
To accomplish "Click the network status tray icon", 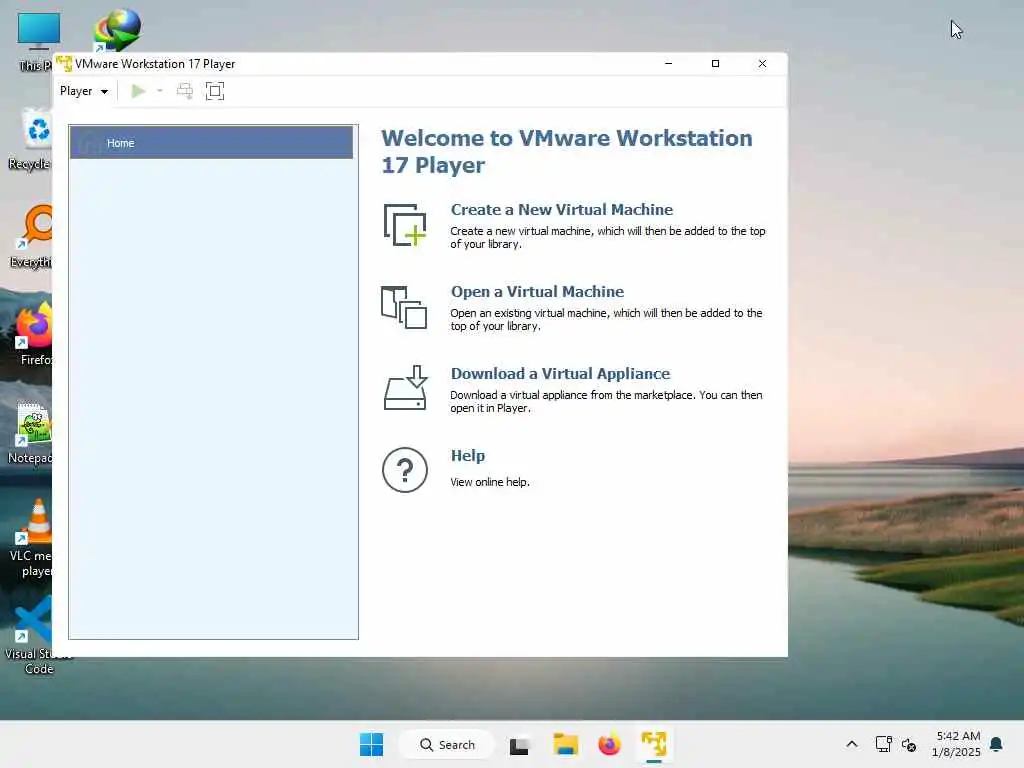I will [x=884, y=744].
